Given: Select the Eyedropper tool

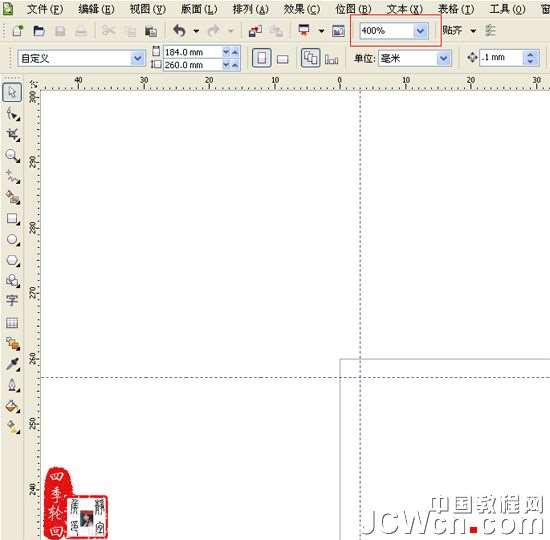Looking at the screenshot, I should click(13, 364).
